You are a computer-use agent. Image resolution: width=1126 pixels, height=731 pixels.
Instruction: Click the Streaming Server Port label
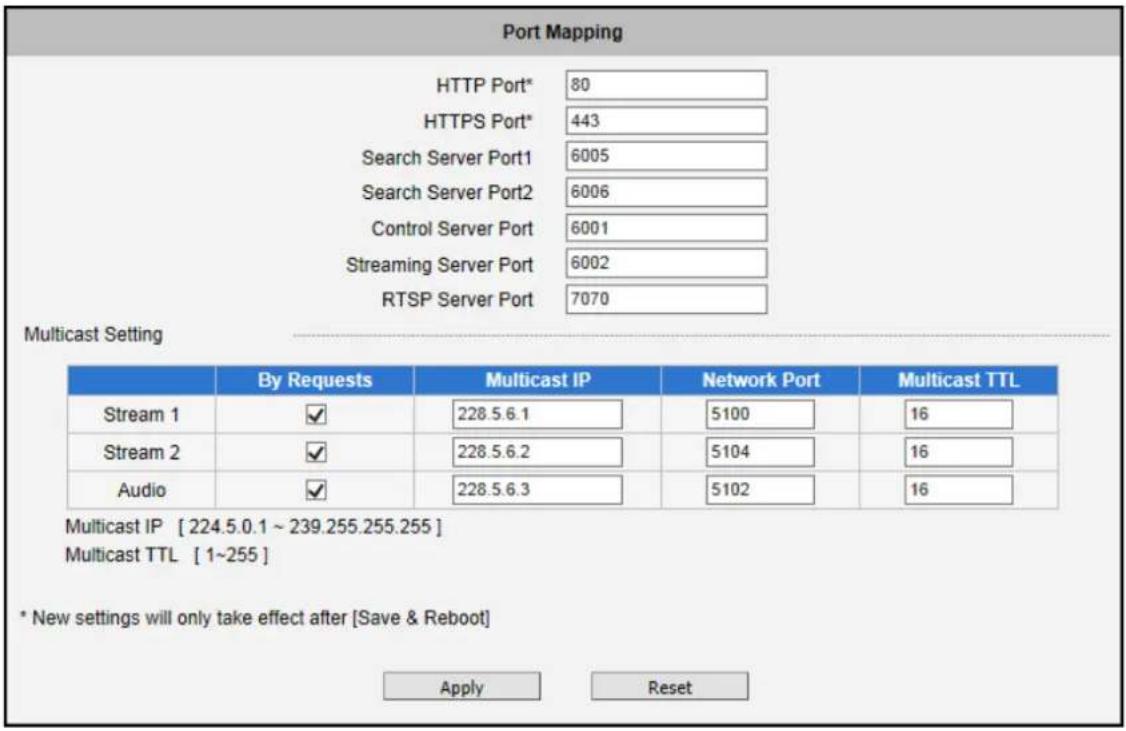click(439, 264)
